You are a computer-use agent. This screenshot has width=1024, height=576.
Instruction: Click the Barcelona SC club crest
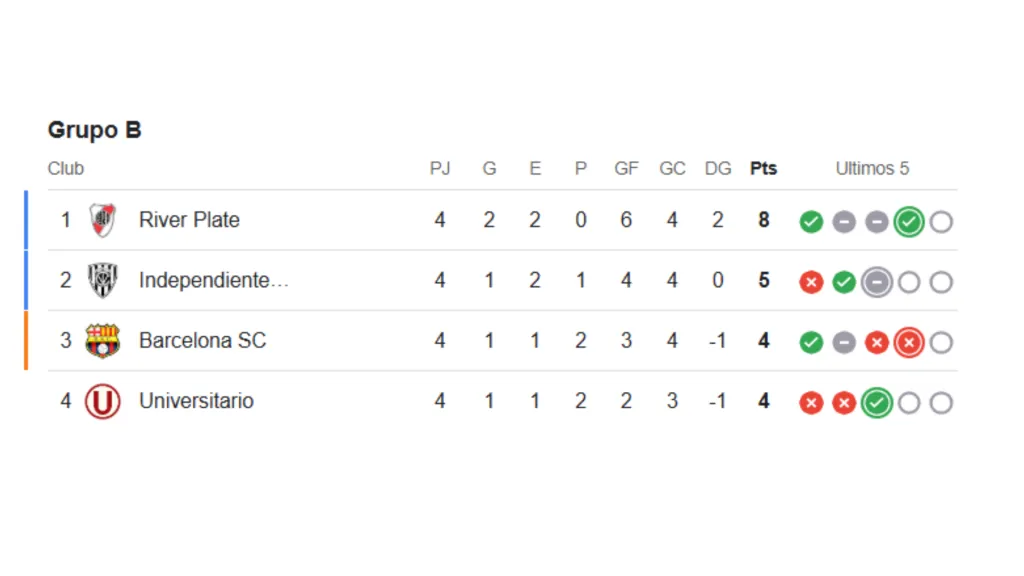103,341
